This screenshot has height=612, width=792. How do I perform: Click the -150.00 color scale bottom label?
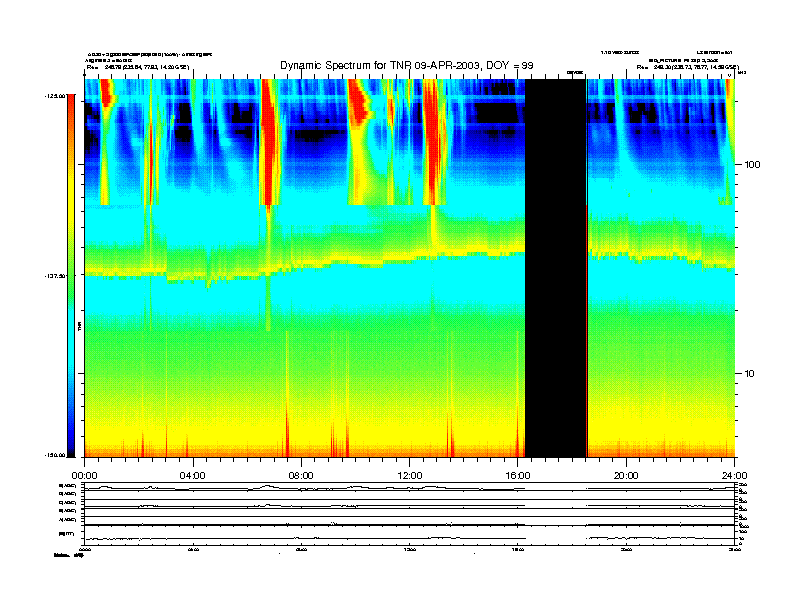pos(55,455)
